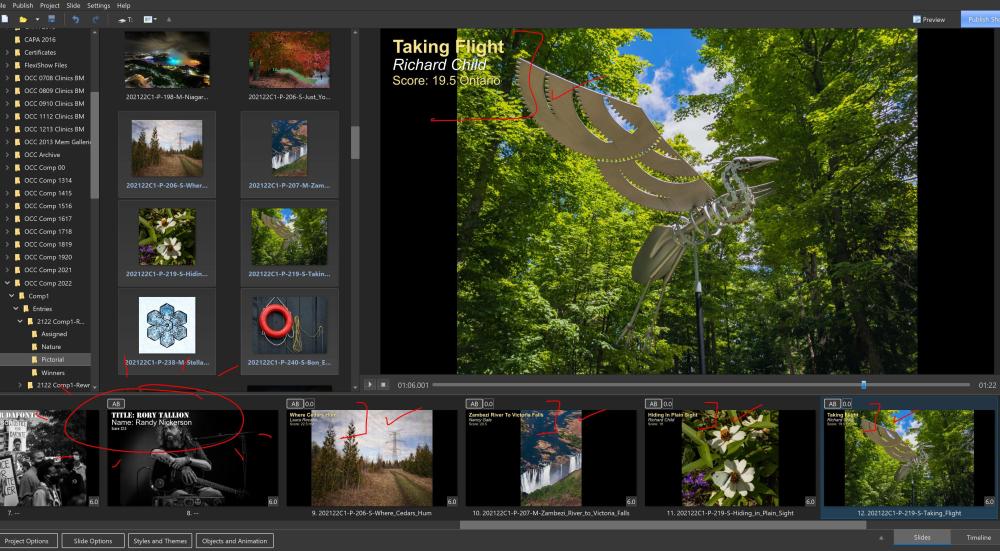Open Objects and Animation editor
The height and width of the screenshot is (551, 1000).
pos(235,541)
